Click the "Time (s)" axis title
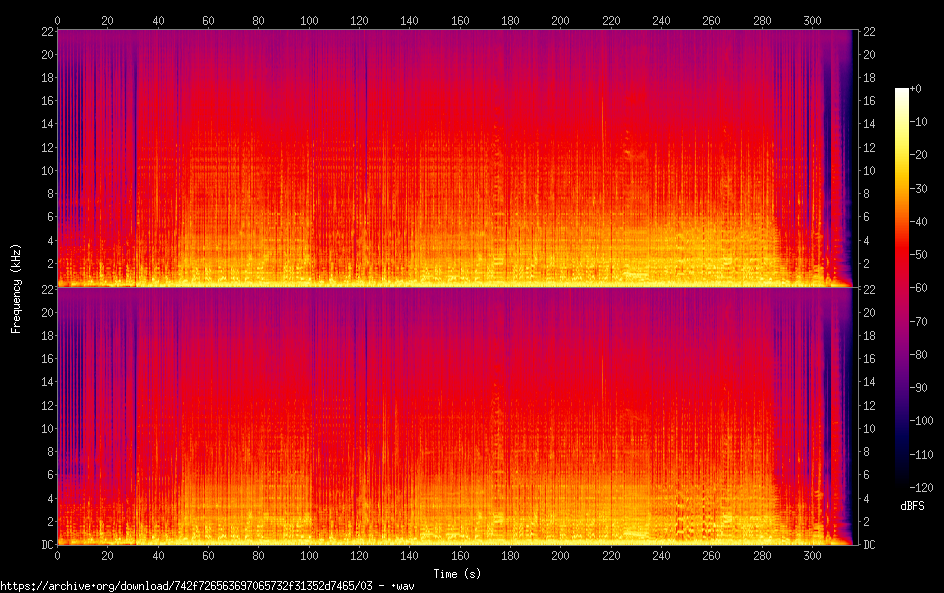 [x=454, y=574]
